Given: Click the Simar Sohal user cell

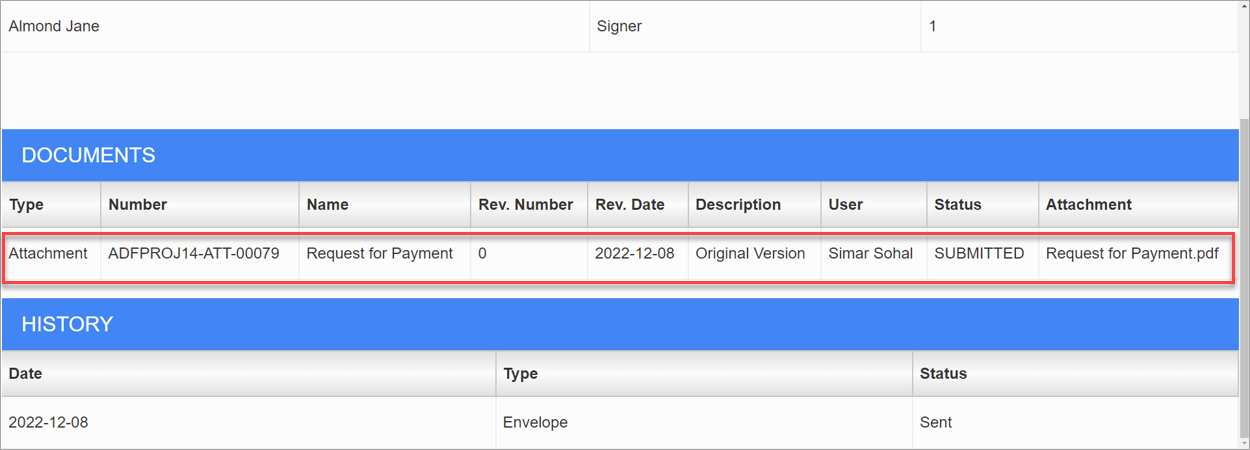Looking at the screenshot, I should (x=871, y=254).
